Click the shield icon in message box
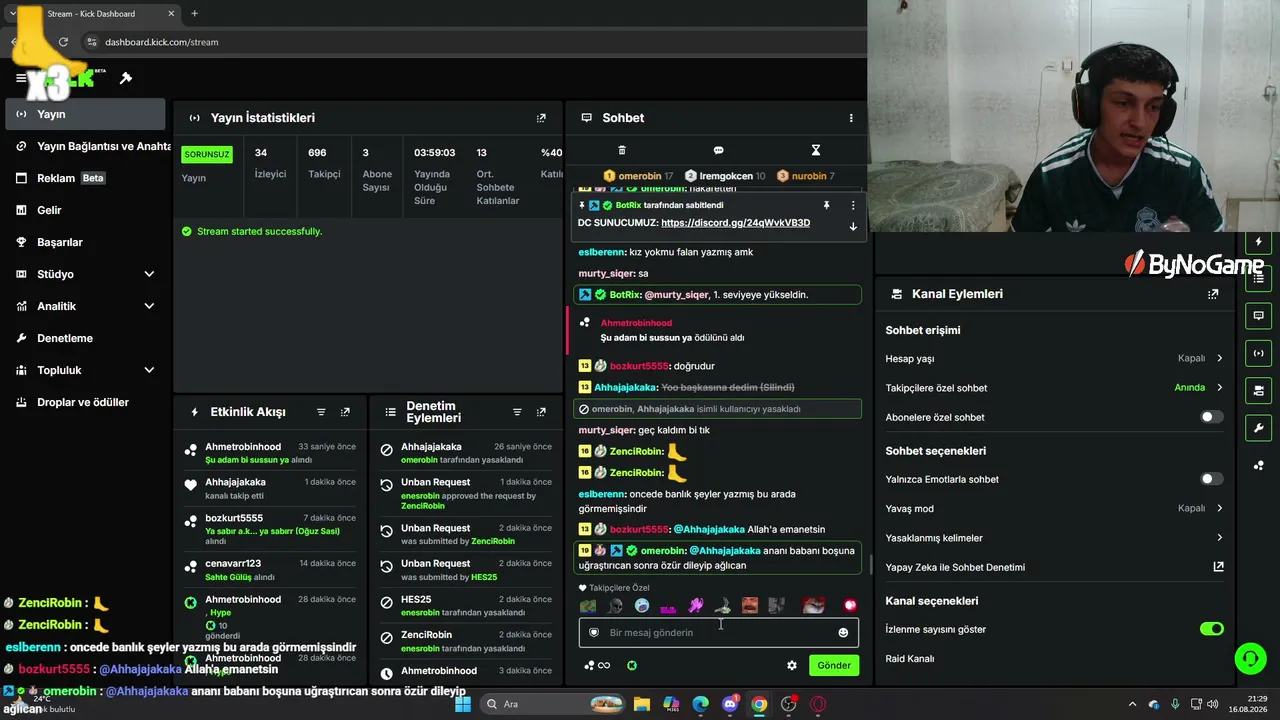This screenshot has height=720, width=1280. coord(594,632)
